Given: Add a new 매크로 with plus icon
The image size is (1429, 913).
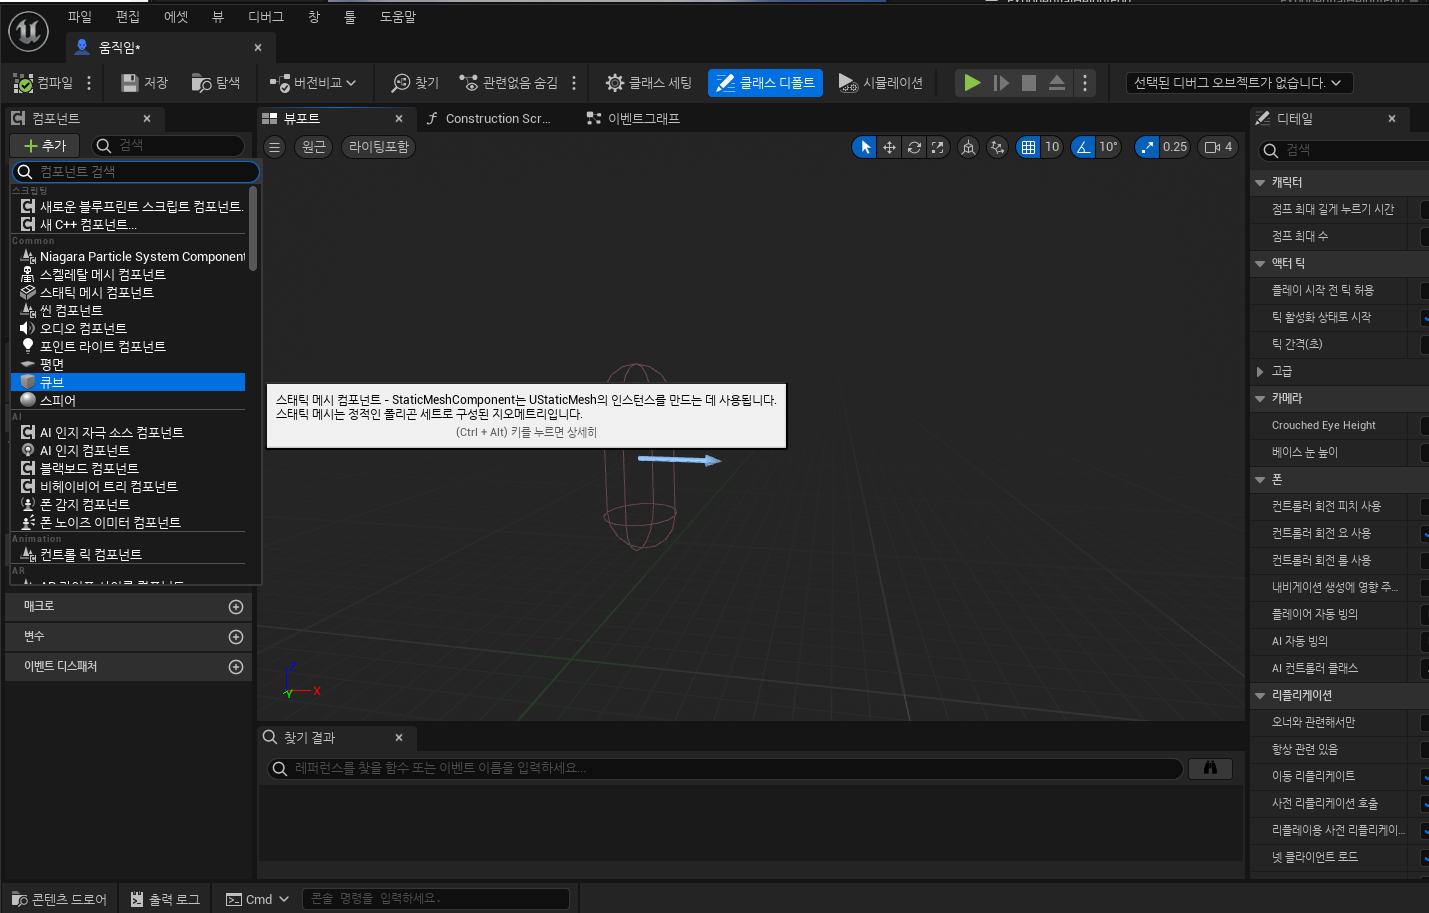Looking at the screenshot, I should pyautogui.click(x=236, y=607).
